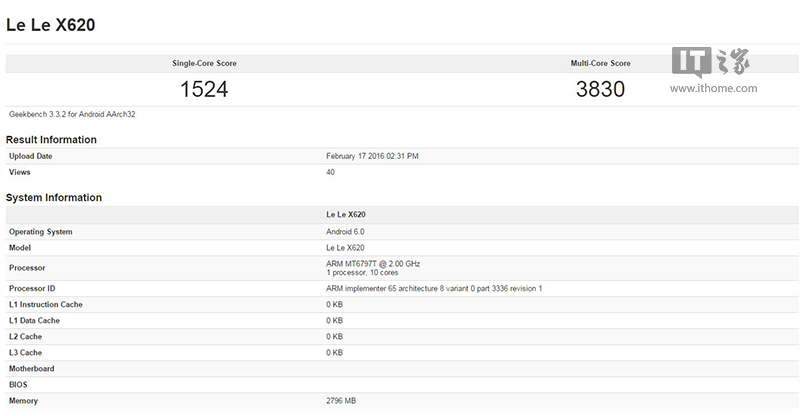
Task: Click the Model row label
Action: (x=20, y=248)
